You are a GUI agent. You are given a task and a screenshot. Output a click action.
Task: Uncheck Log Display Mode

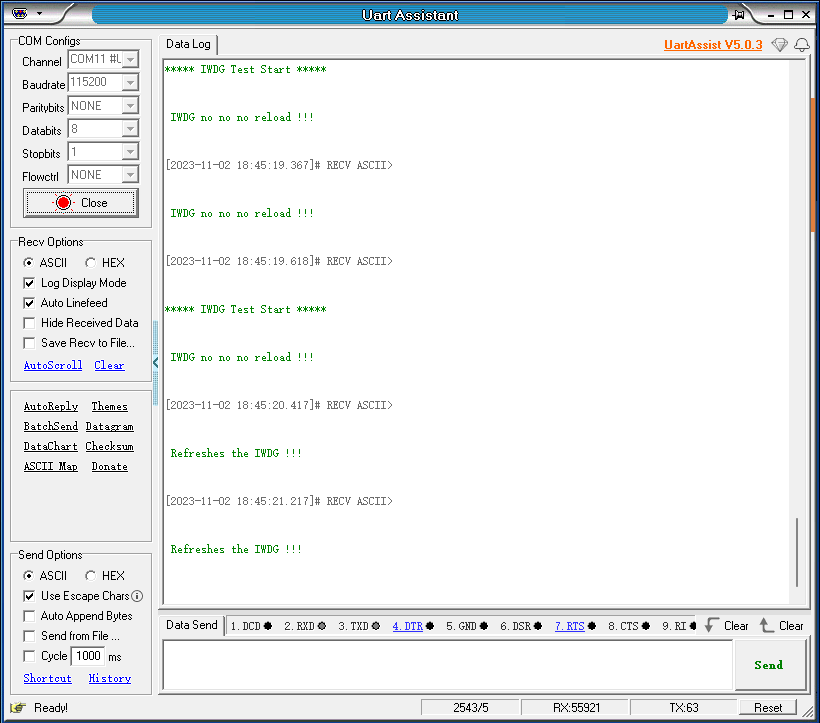pyautogui.click(x=29, y=283)
